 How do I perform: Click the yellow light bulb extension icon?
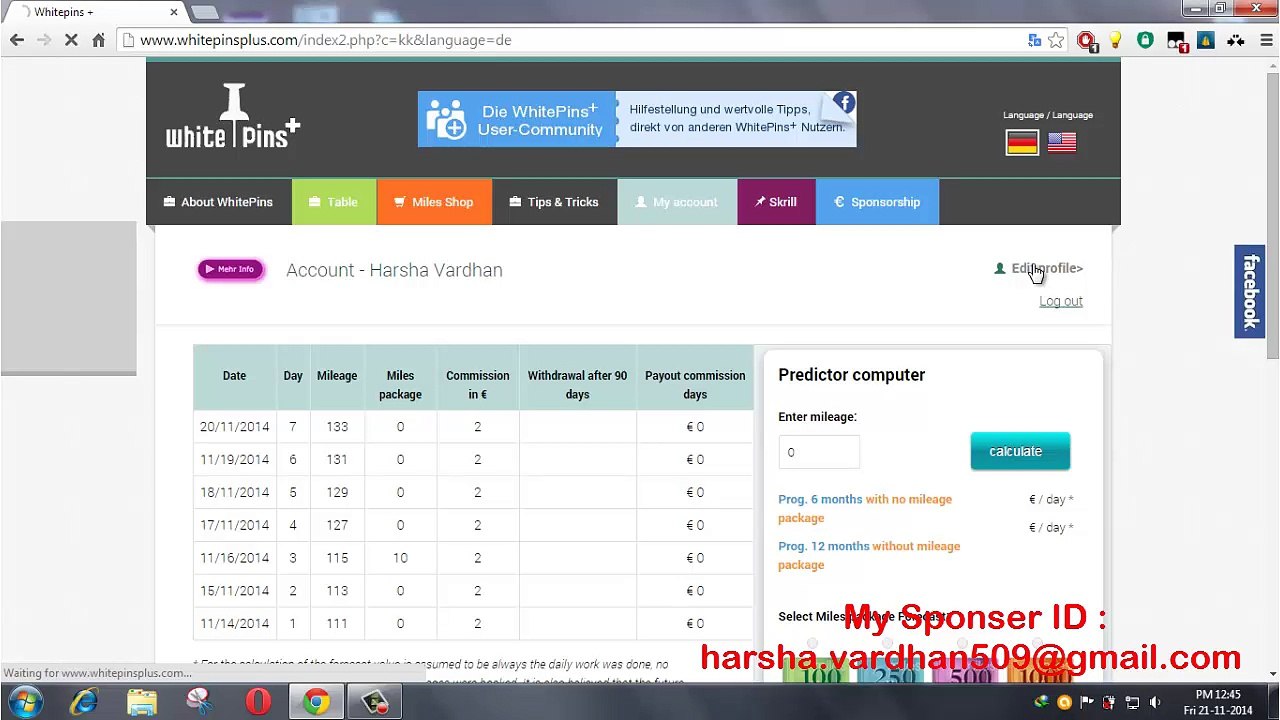click(x=1116, y=40)
